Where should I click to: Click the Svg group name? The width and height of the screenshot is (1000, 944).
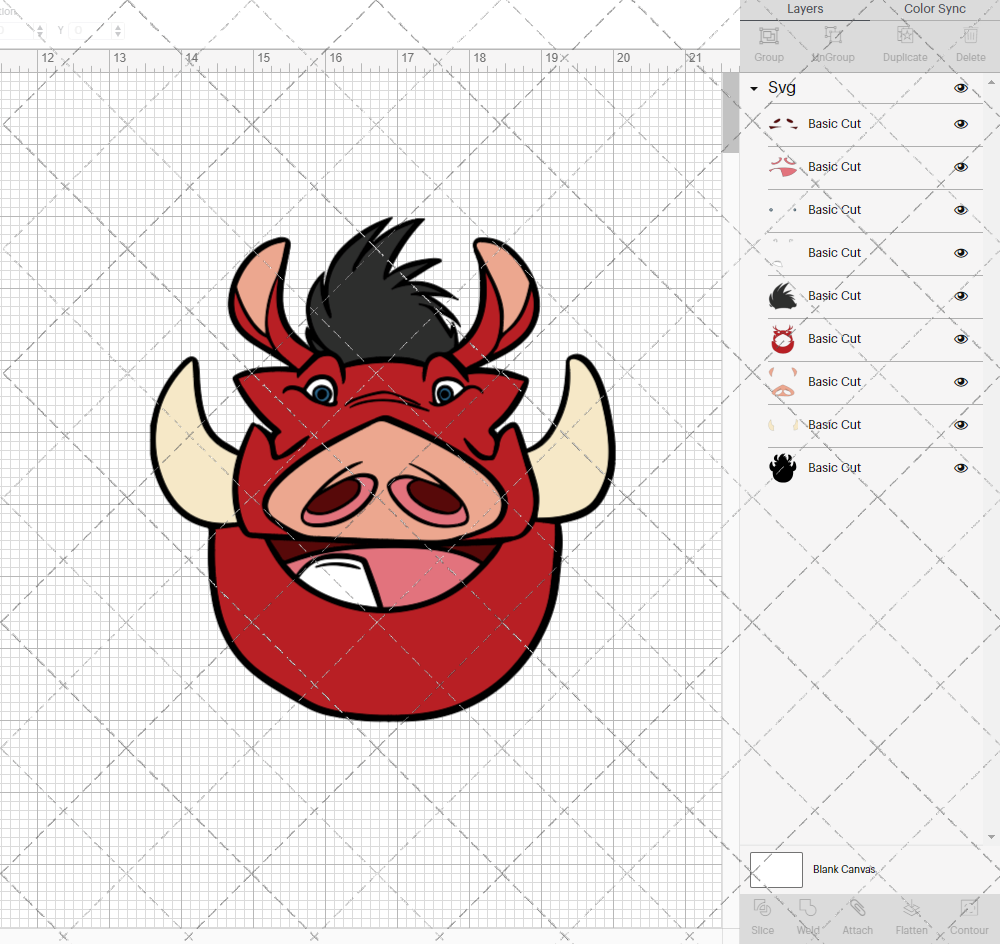(781, 88)
